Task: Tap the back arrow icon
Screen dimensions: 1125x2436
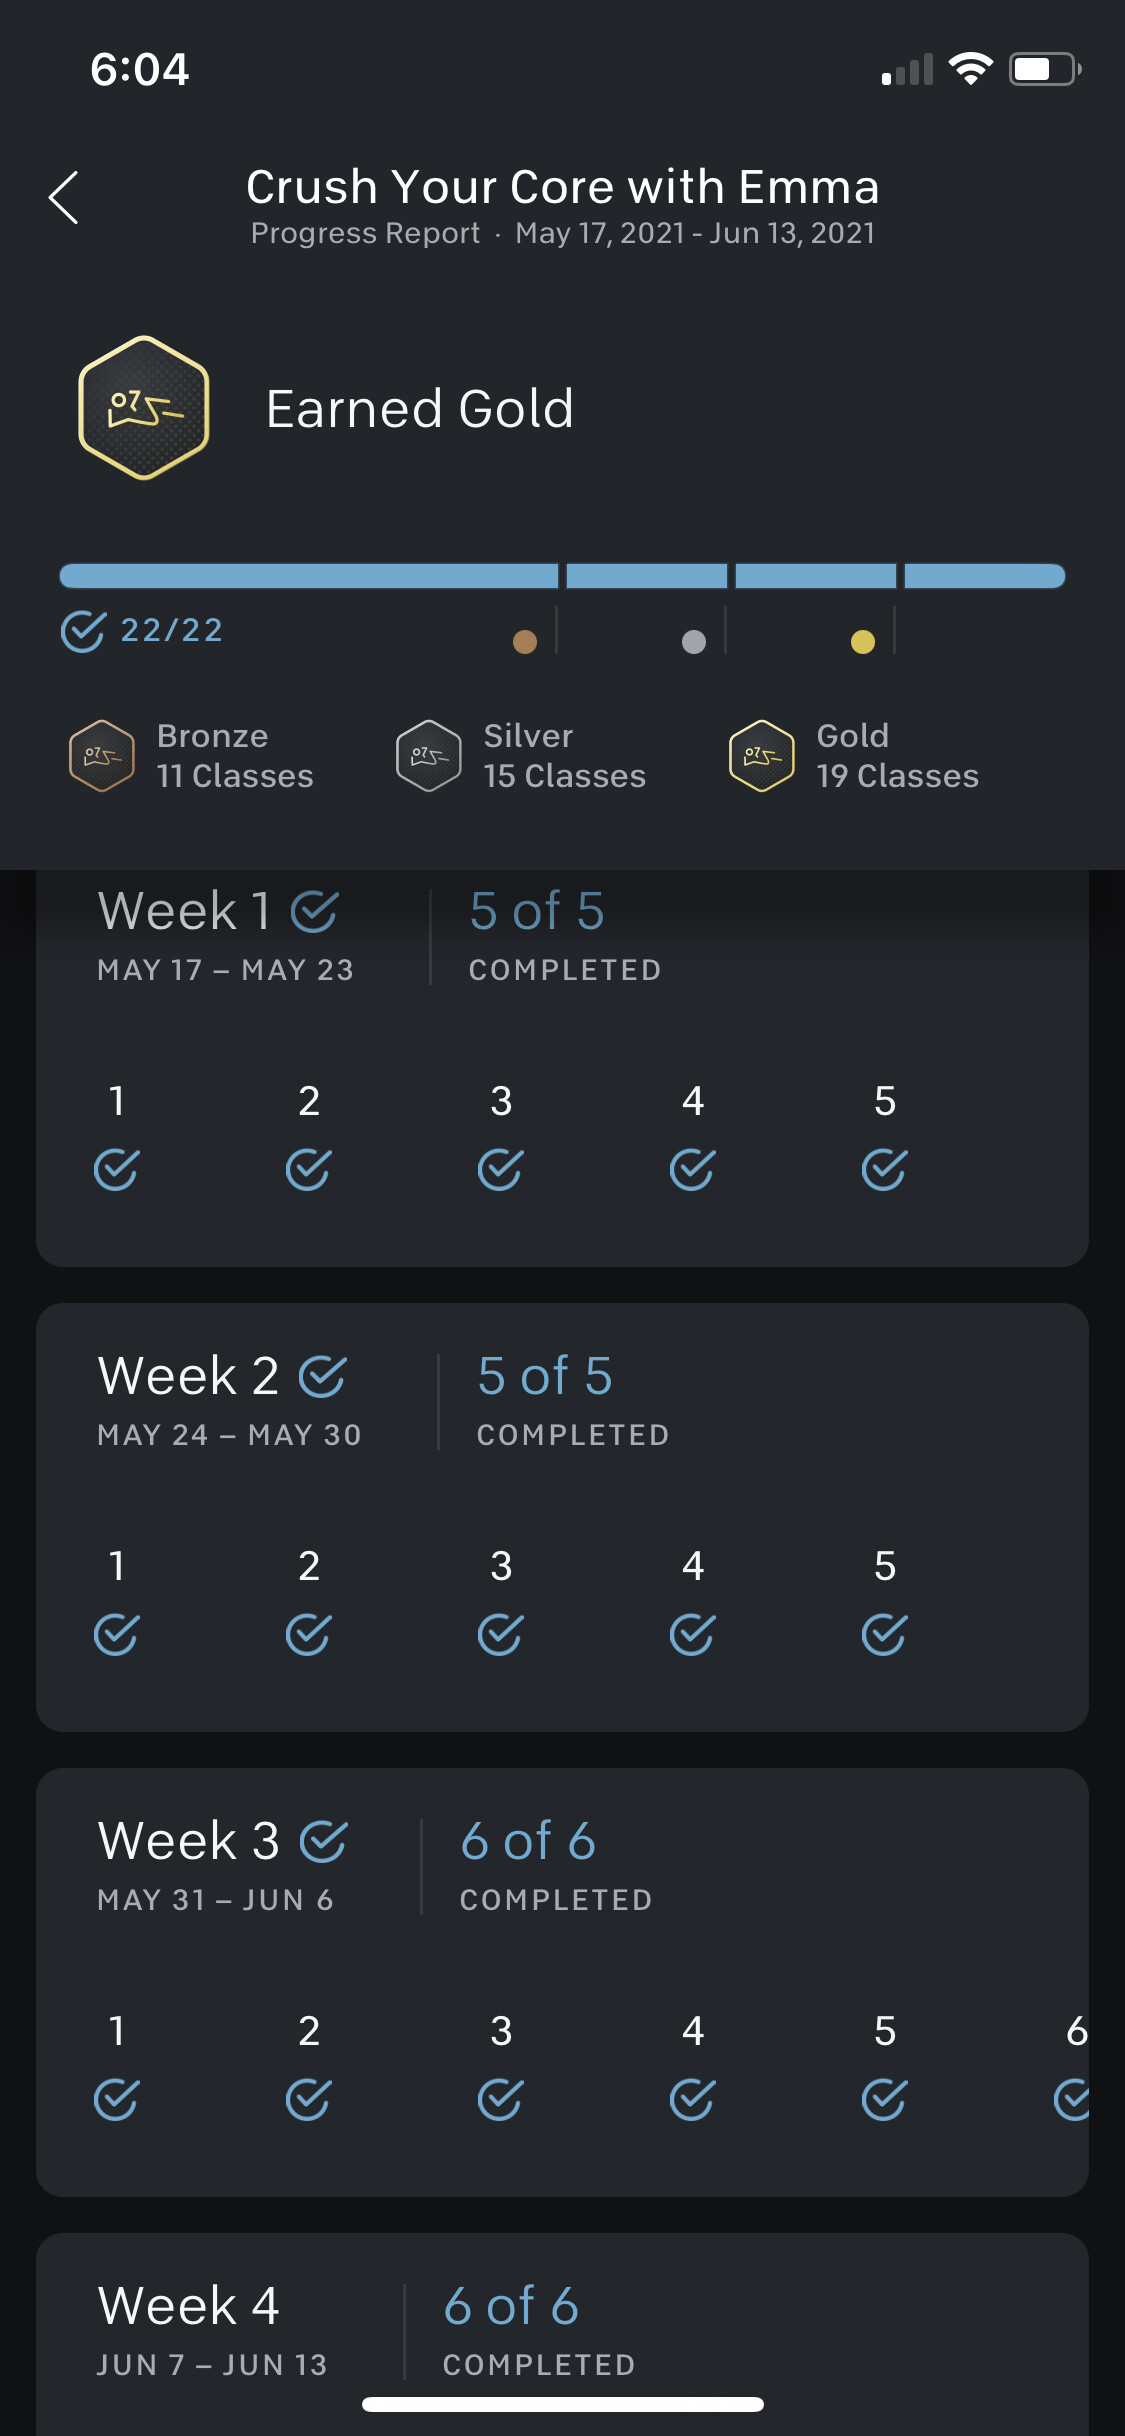Action: click(x=64, y=197)
